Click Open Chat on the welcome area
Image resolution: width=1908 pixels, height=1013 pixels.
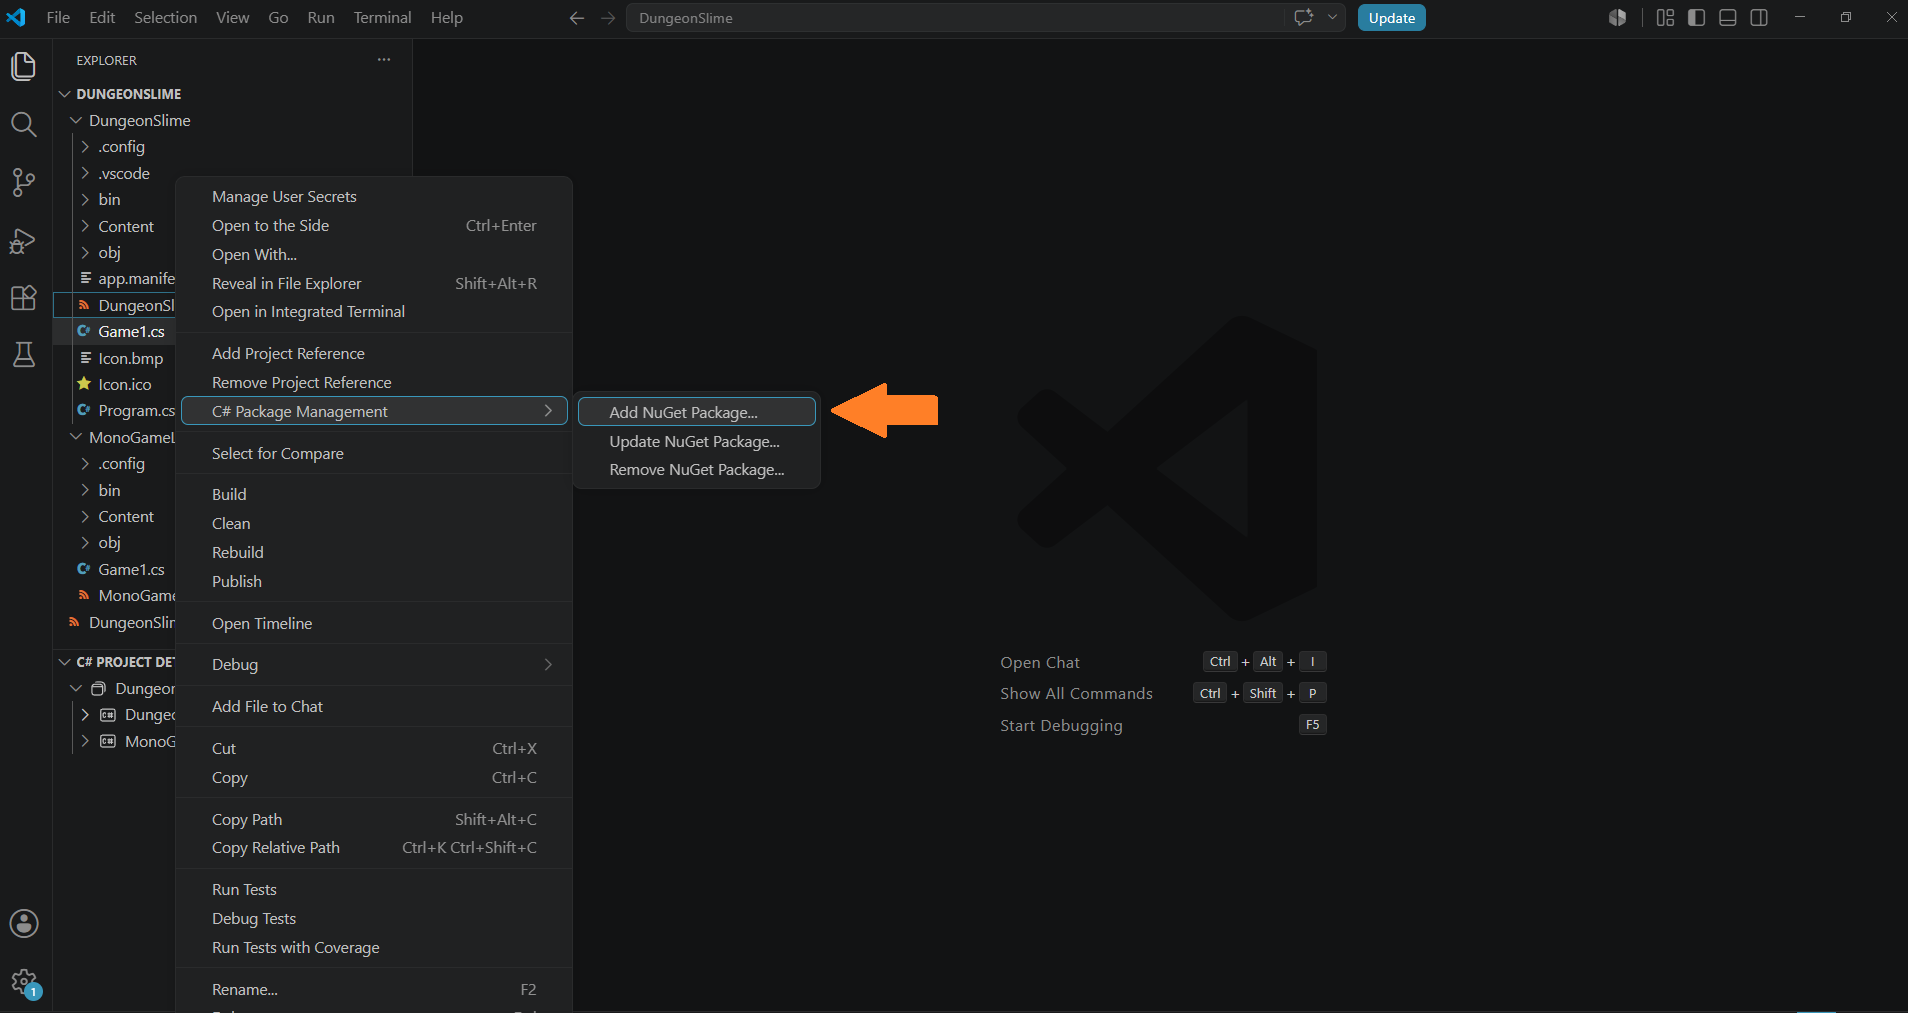(x=1040, y=662)
